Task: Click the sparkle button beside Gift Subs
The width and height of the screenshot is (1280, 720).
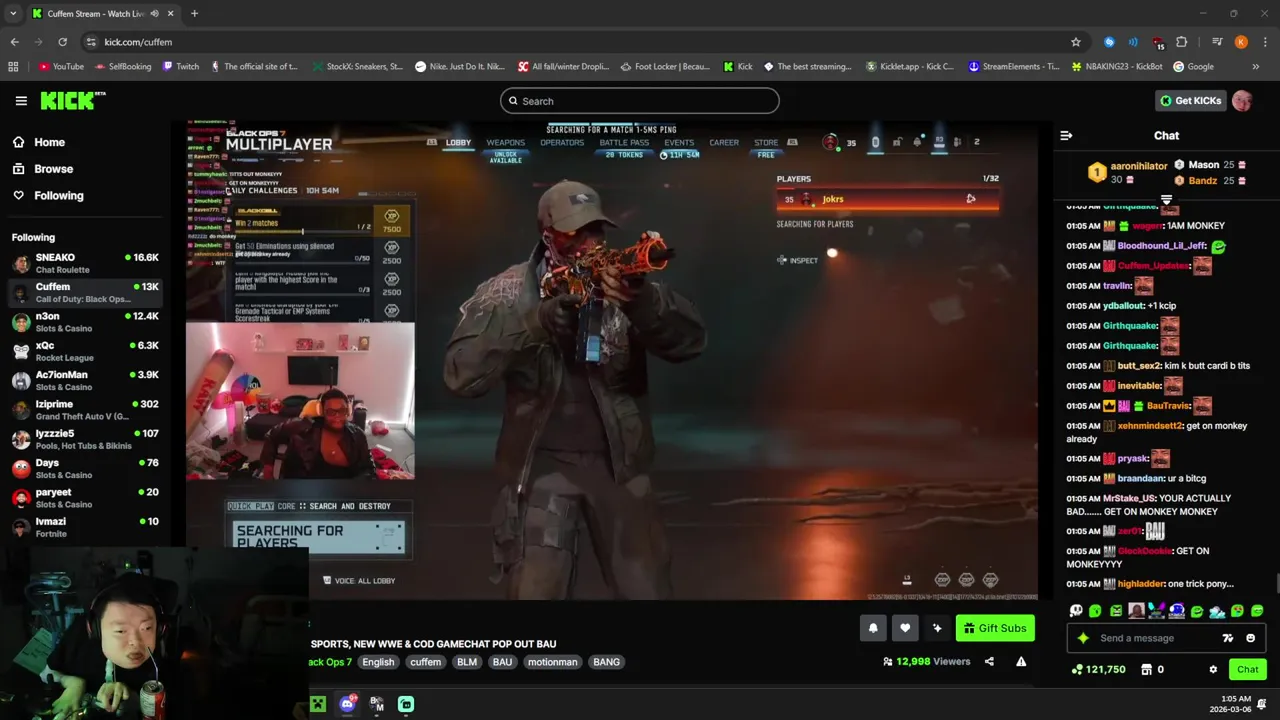Action: click(x=937, y=628)
